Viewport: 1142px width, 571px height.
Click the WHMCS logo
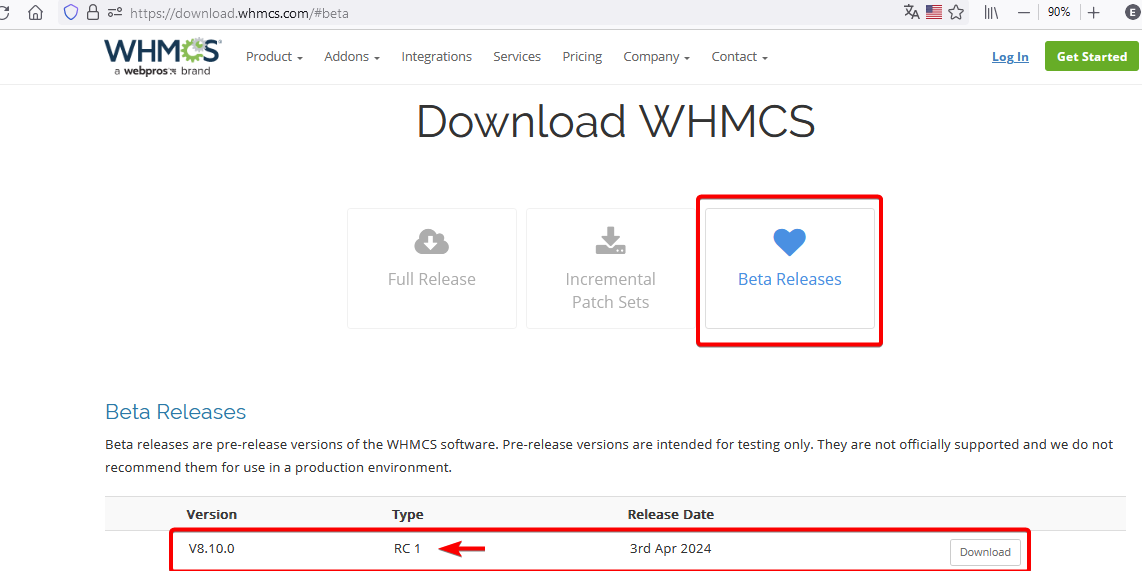click(x=162, y=58)
